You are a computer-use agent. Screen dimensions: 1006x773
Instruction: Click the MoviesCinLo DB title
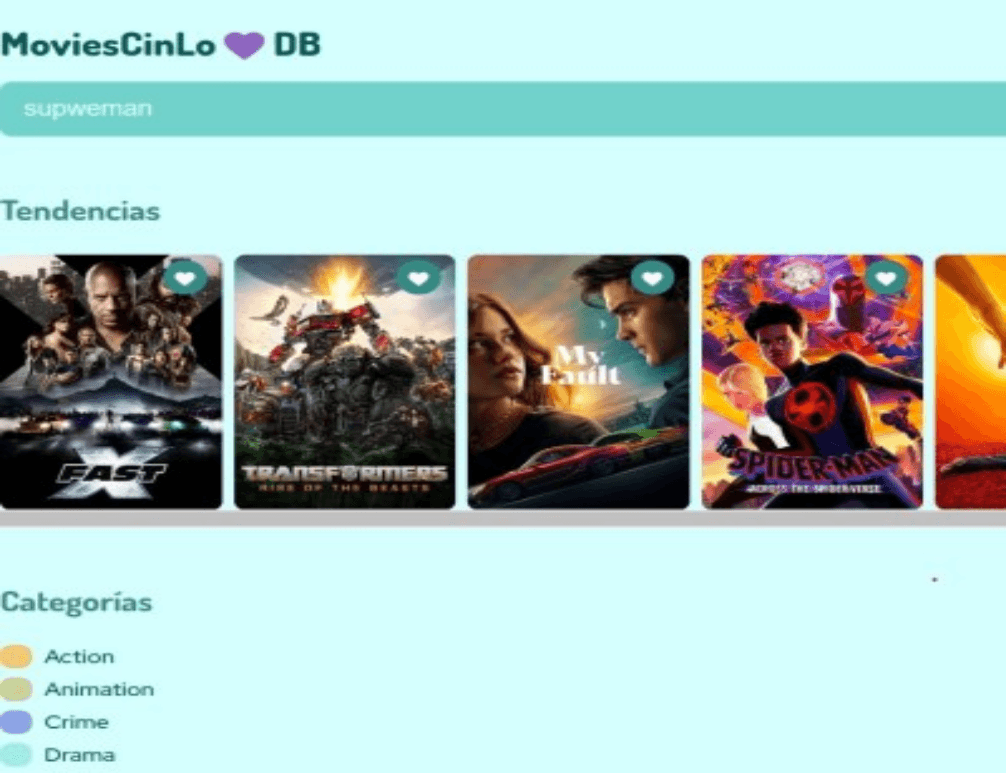[x=160, y=45]
